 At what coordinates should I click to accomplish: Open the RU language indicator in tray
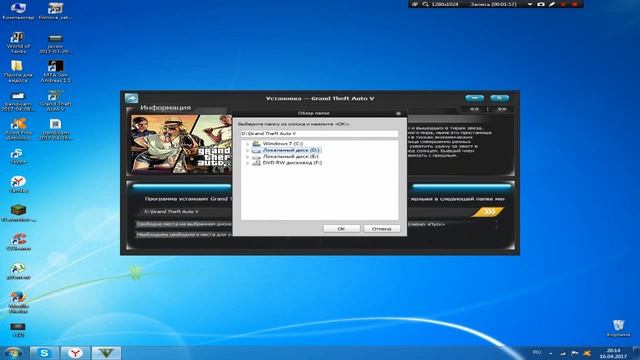point(537,352)
